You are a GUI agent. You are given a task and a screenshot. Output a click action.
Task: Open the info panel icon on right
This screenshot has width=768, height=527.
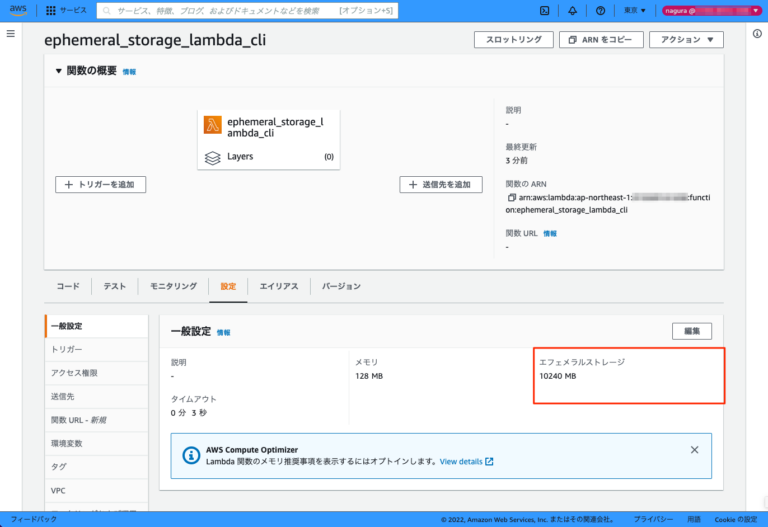757,34
